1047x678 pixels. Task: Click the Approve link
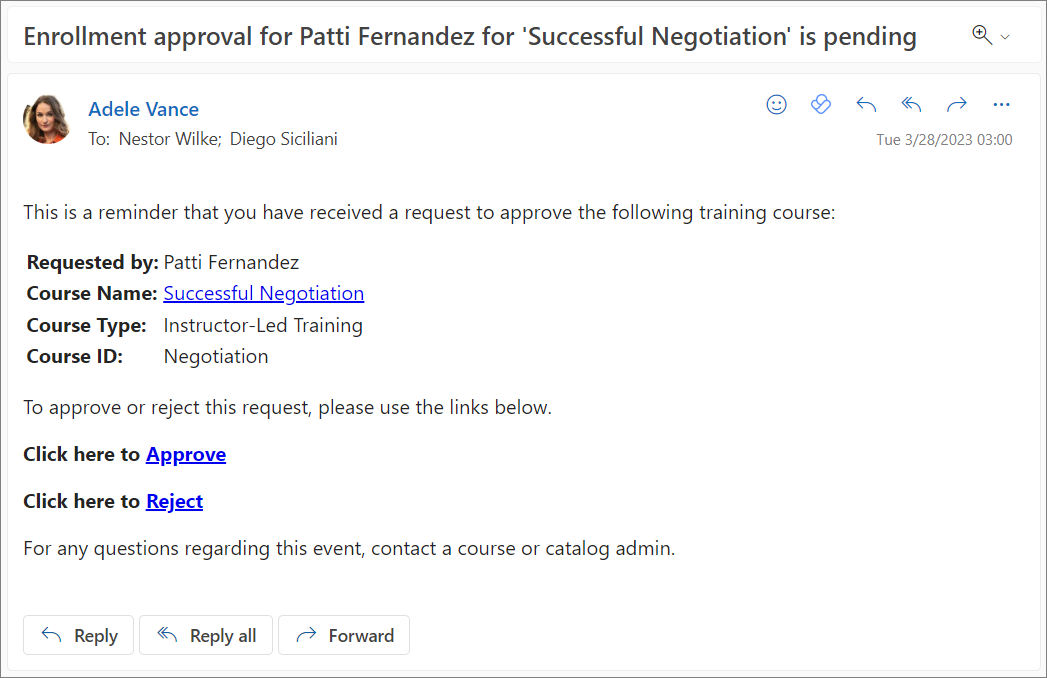click(x=186, y=454)
